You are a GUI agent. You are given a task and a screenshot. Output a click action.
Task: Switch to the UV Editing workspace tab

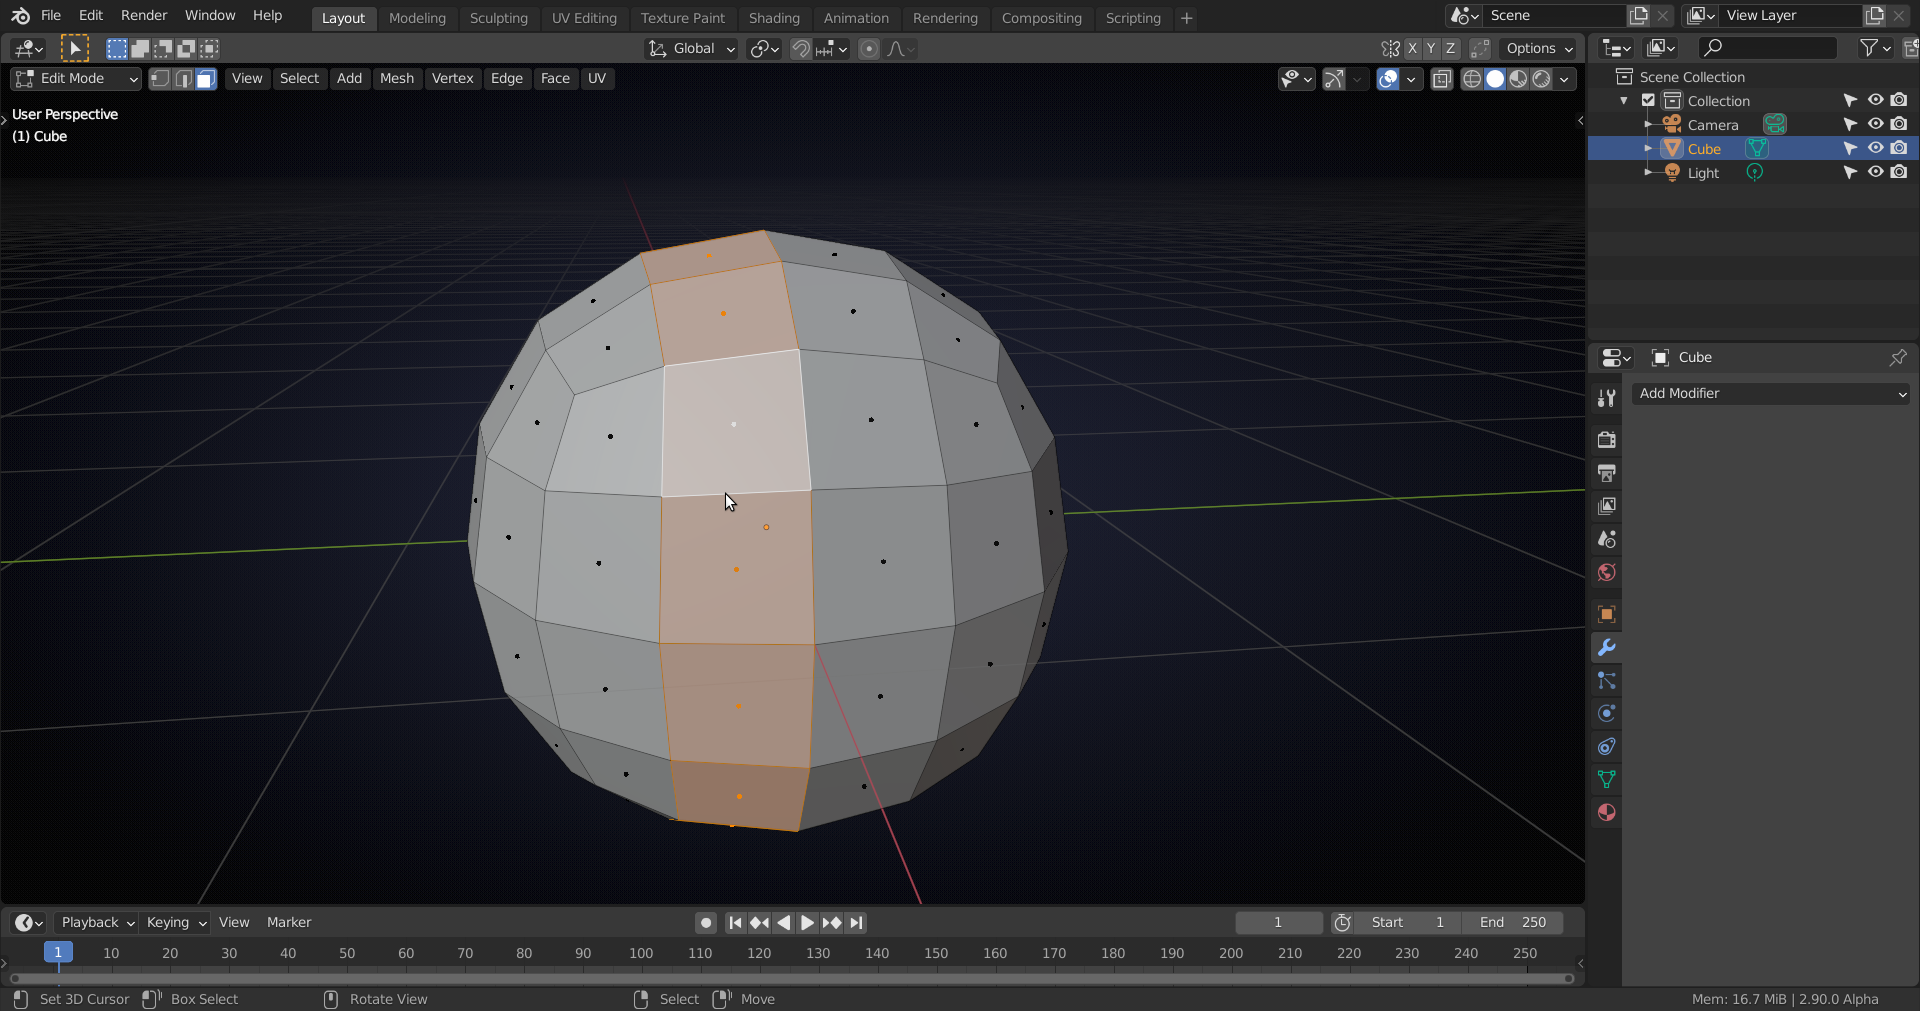(x=584, y=18)
